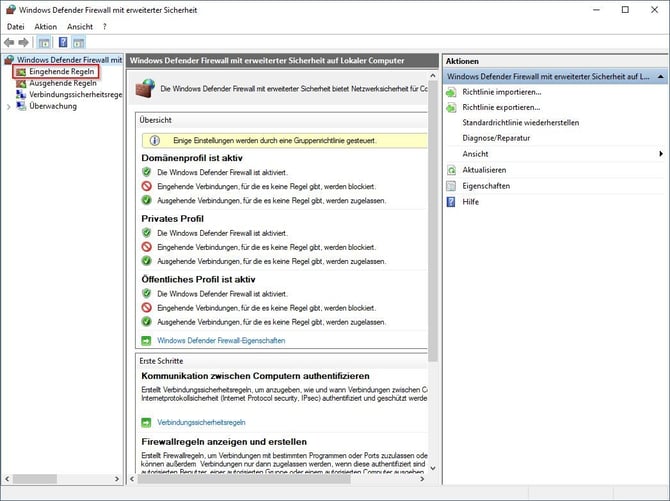Click the Aktualisieren refresh icon

tap(453, 170)
